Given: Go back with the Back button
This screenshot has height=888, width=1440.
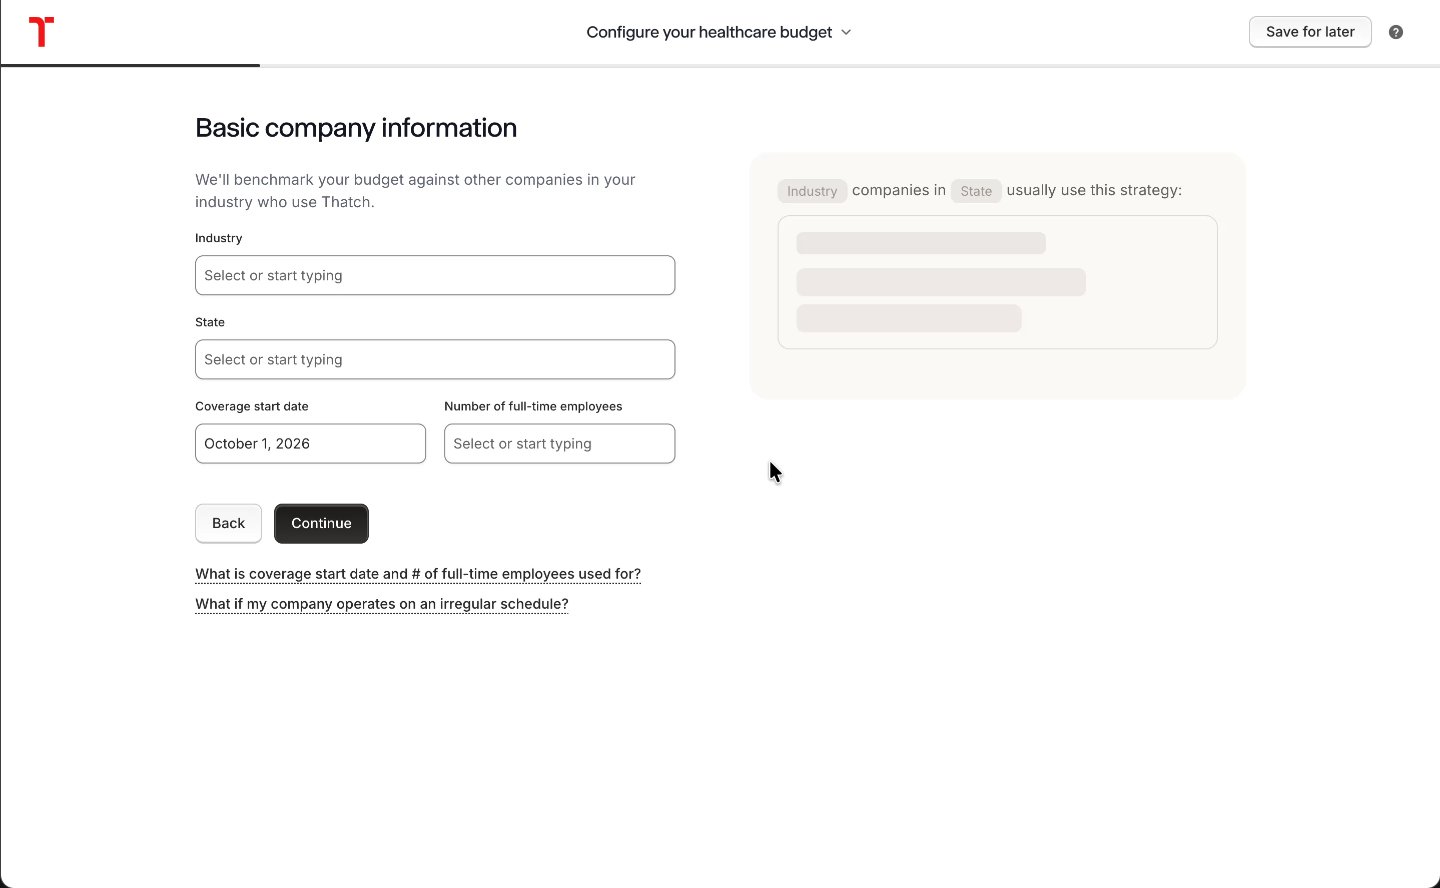Looking at the screenshot, I should click(x=228, y=523).
